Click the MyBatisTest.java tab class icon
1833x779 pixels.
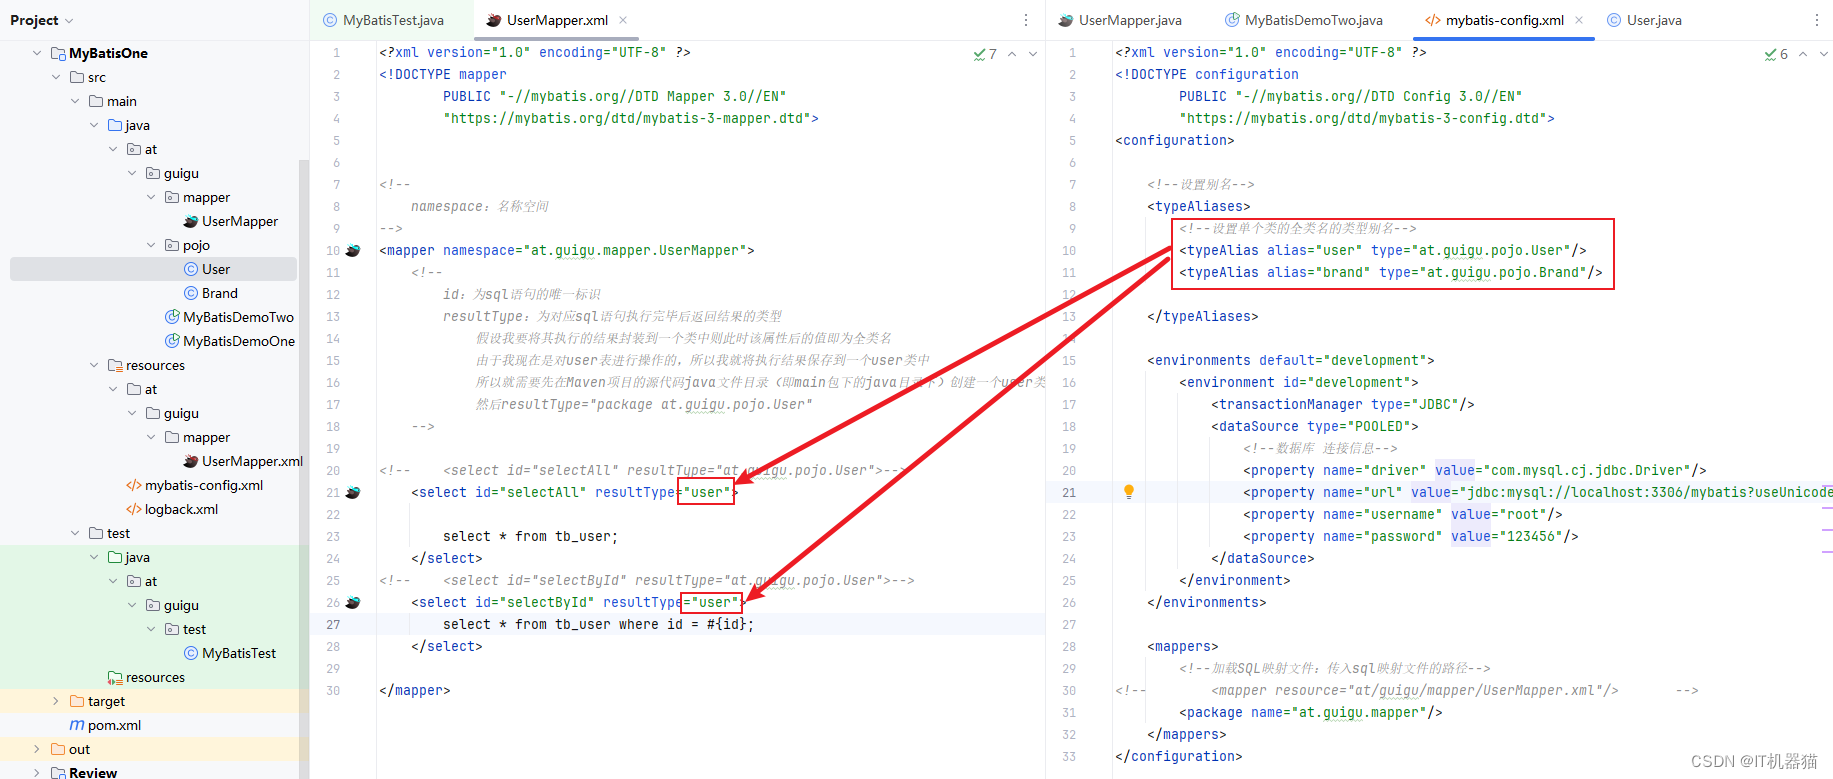coord(330,20)
